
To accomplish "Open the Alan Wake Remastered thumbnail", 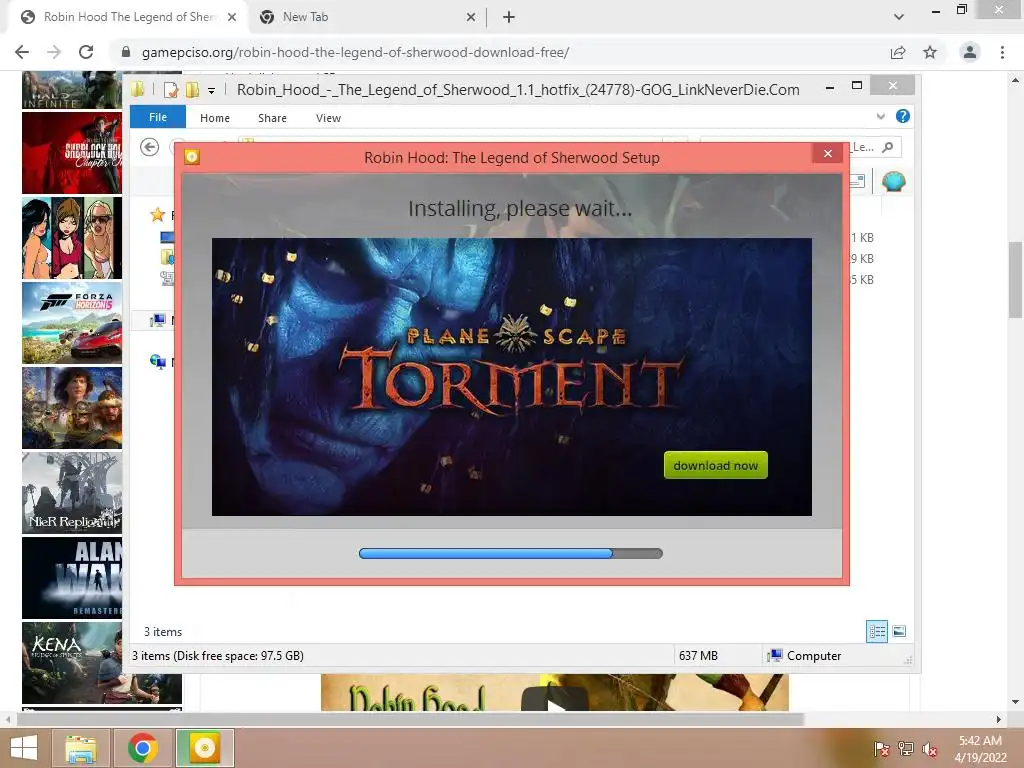I will coord(72,577).
